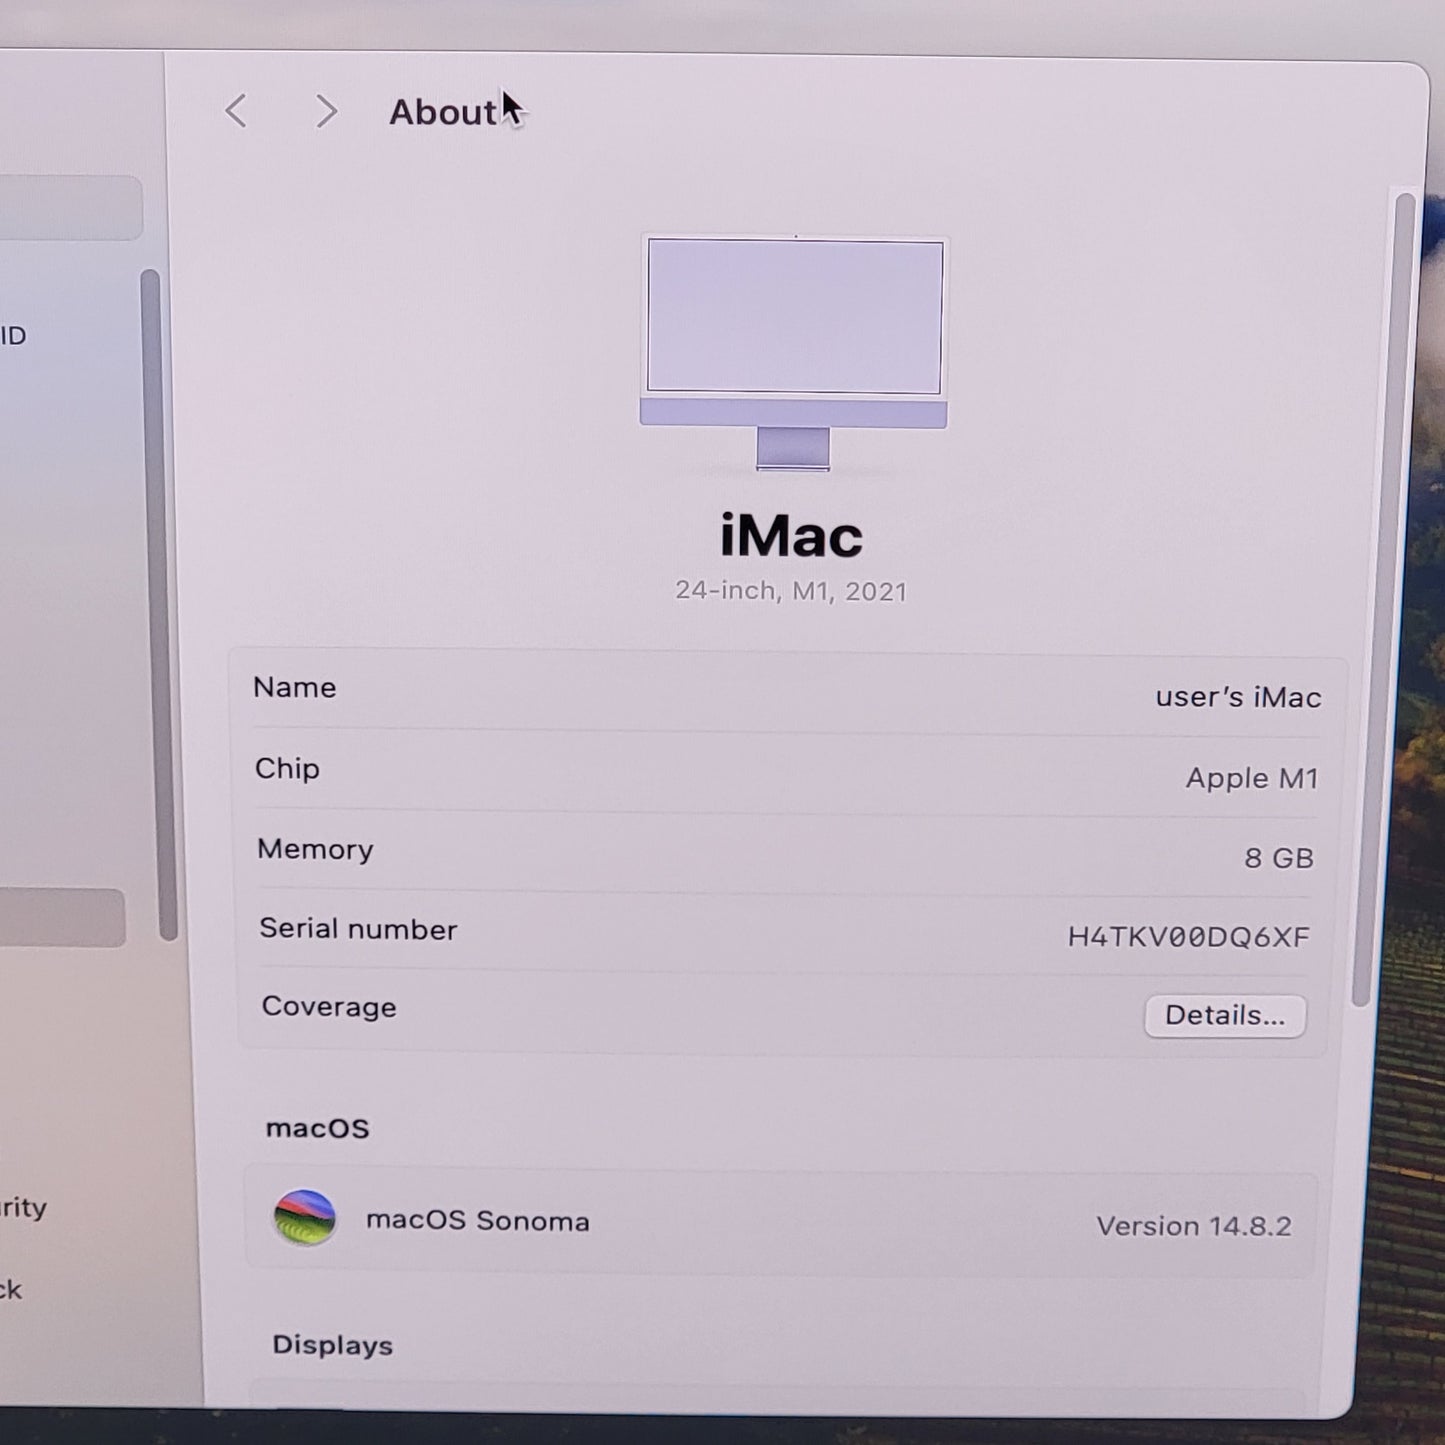Click the back navigation chevron
Image resolution: width=1445 pixels, height=1445 pixels.
(236, 112)
